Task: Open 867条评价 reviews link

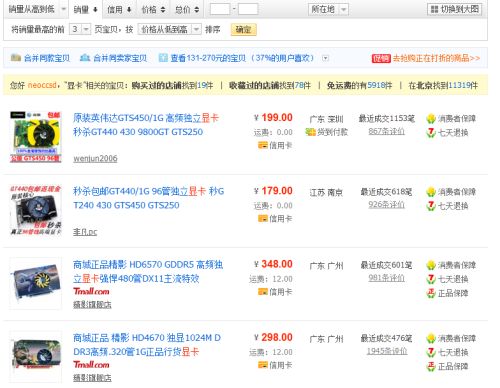Action: [386, 132]
